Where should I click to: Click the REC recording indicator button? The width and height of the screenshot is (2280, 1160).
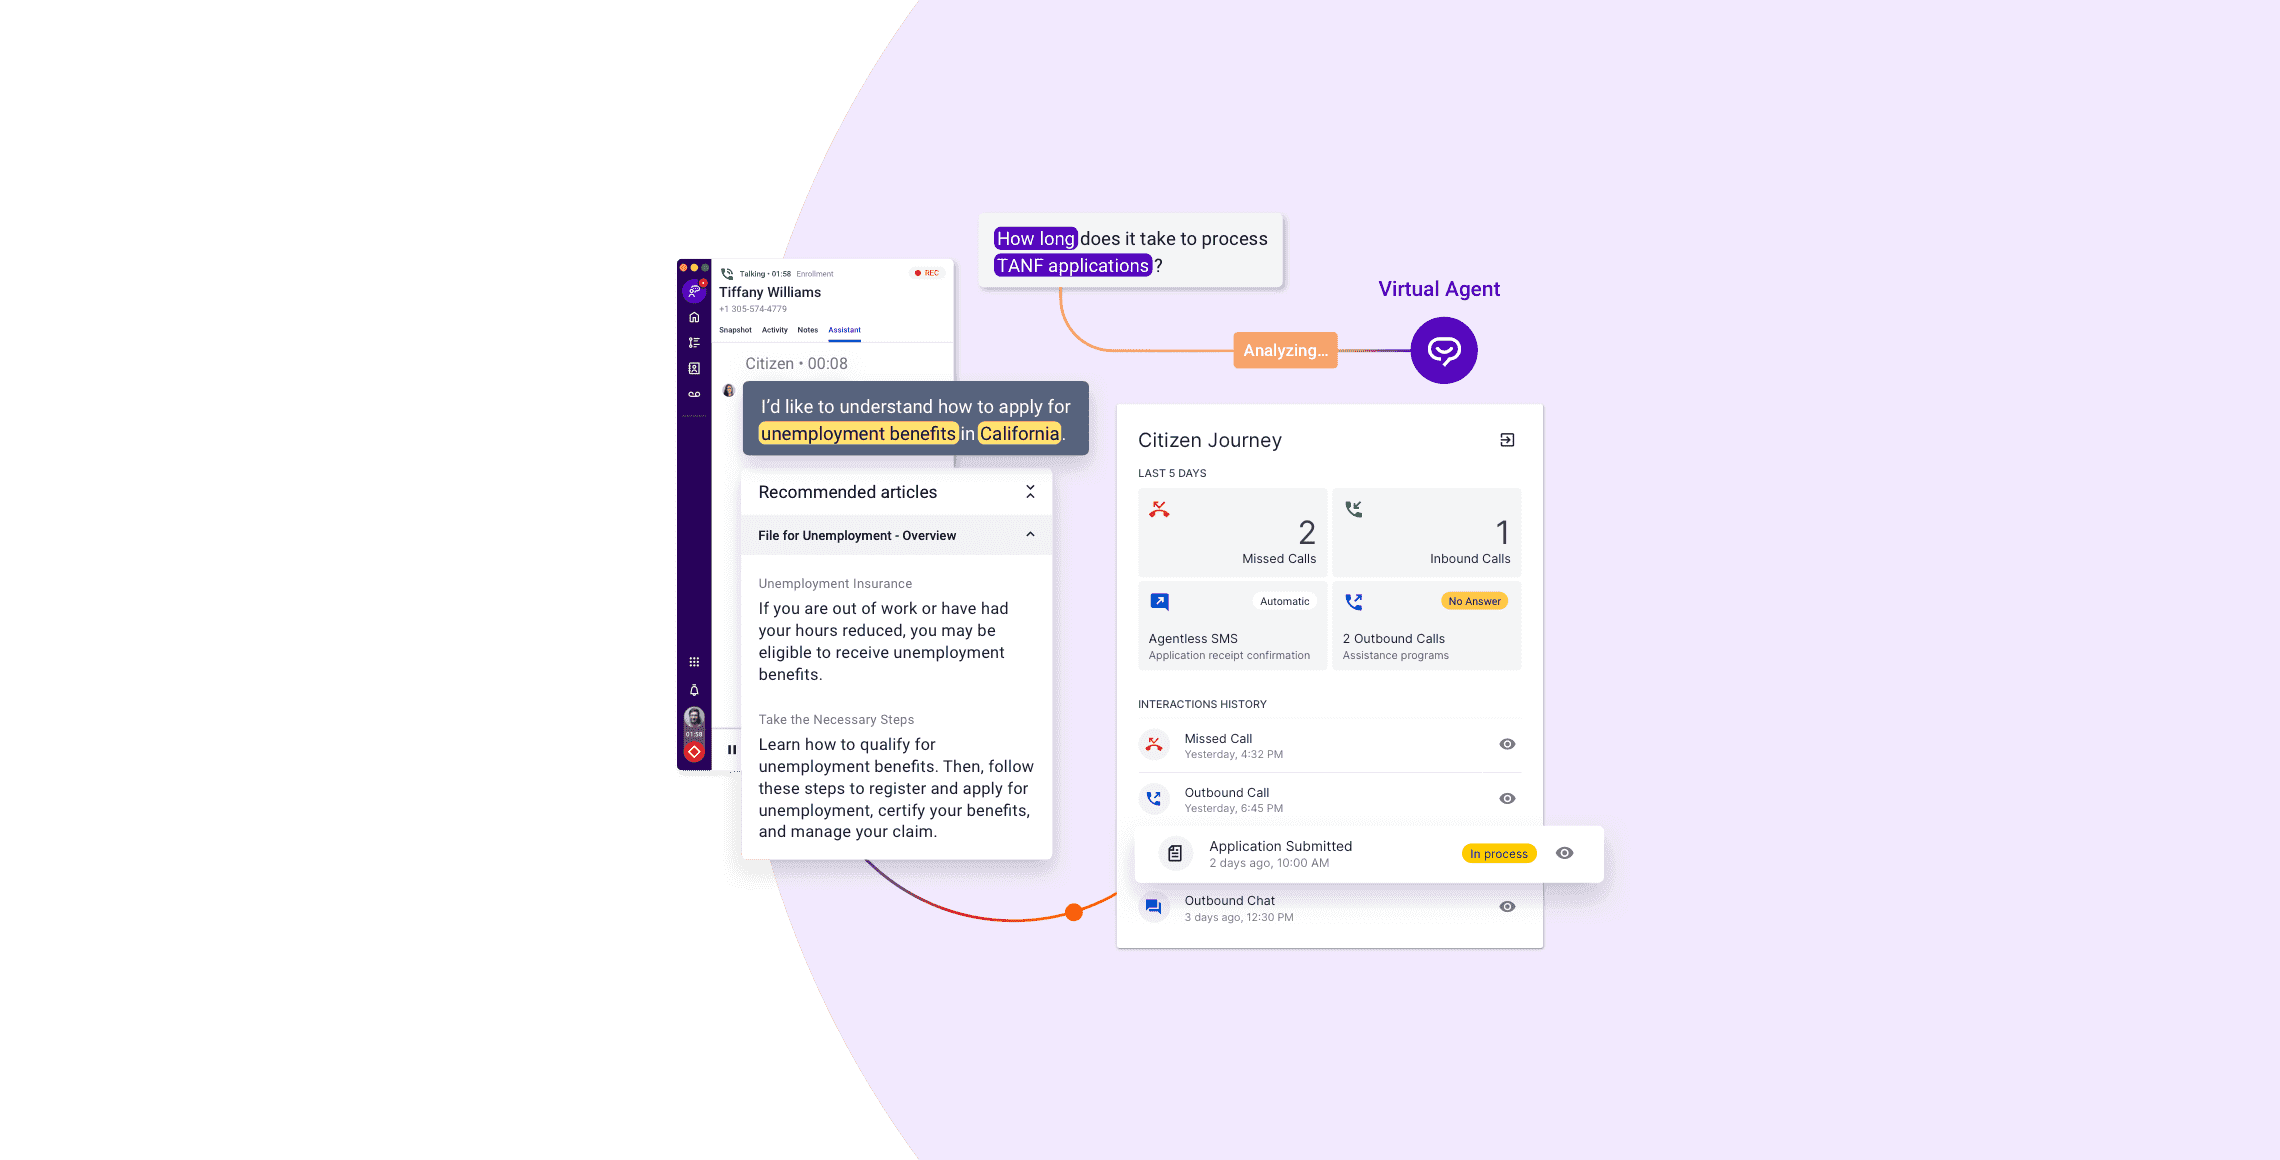click(x=928, y=272)
